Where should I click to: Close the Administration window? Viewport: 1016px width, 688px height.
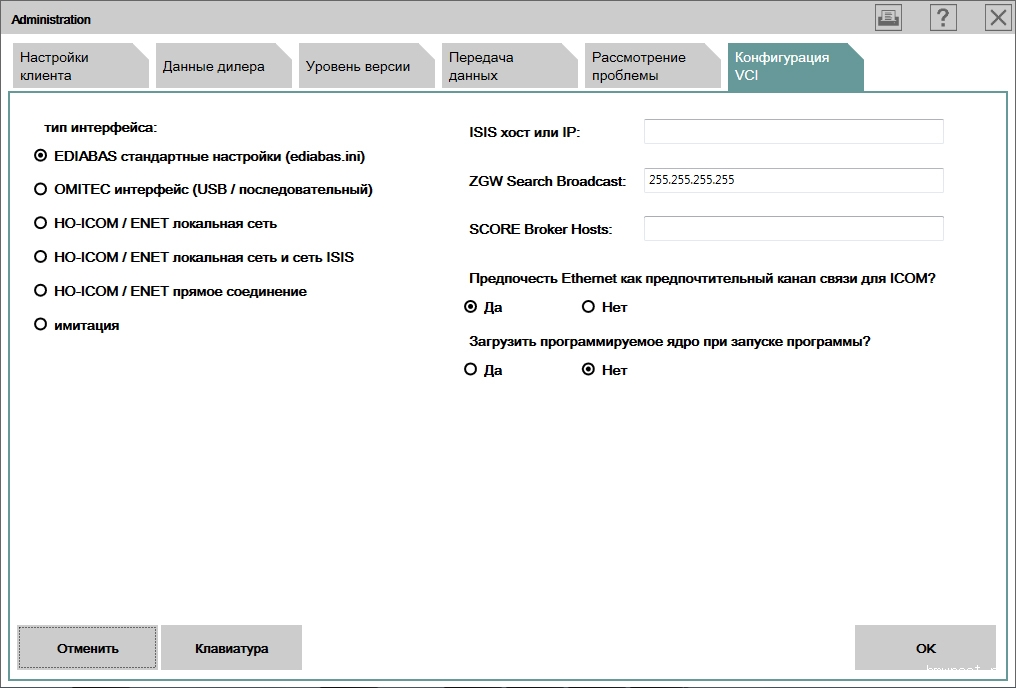click(998, 18)
